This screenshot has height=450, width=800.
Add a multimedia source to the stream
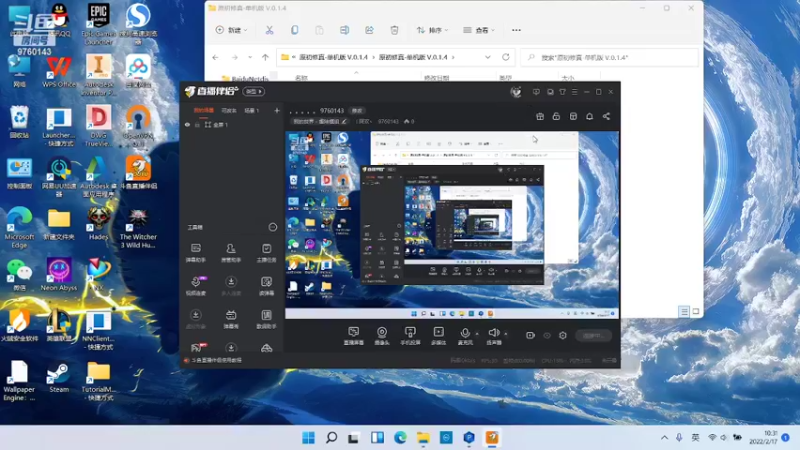438,336
